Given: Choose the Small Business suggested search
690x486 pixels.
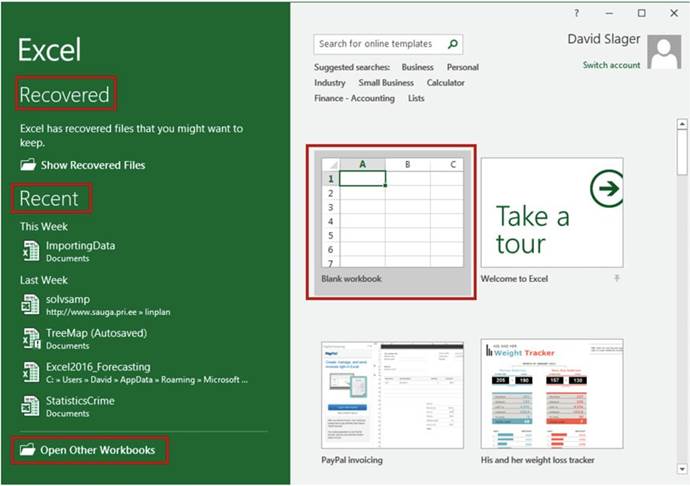Looking at the screenshot, I should 386,83.
